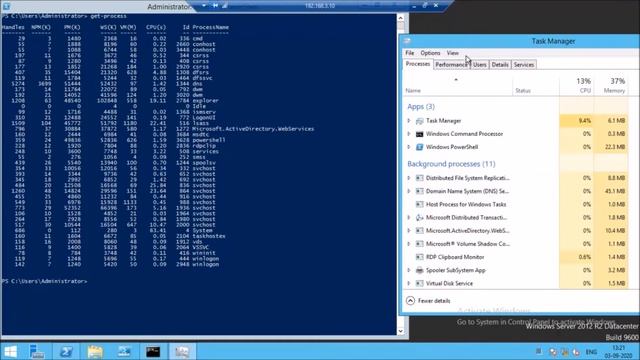Select 'Background processes (11)' group heading

[x=451, y=164]
